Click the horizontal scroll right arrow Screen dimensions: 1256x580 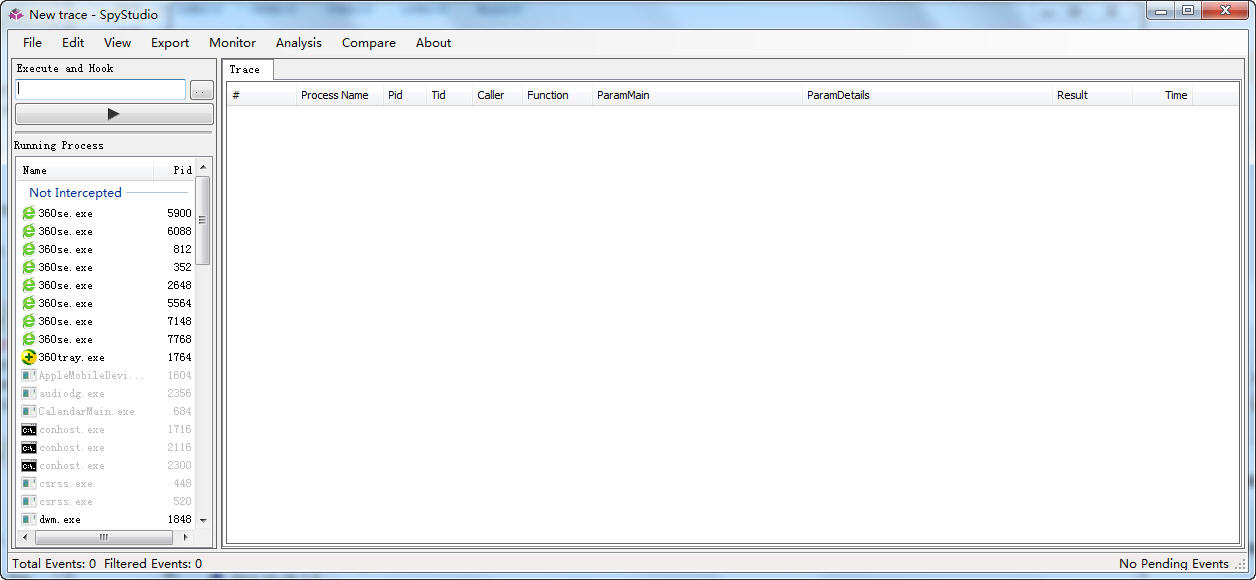[186, 537]
